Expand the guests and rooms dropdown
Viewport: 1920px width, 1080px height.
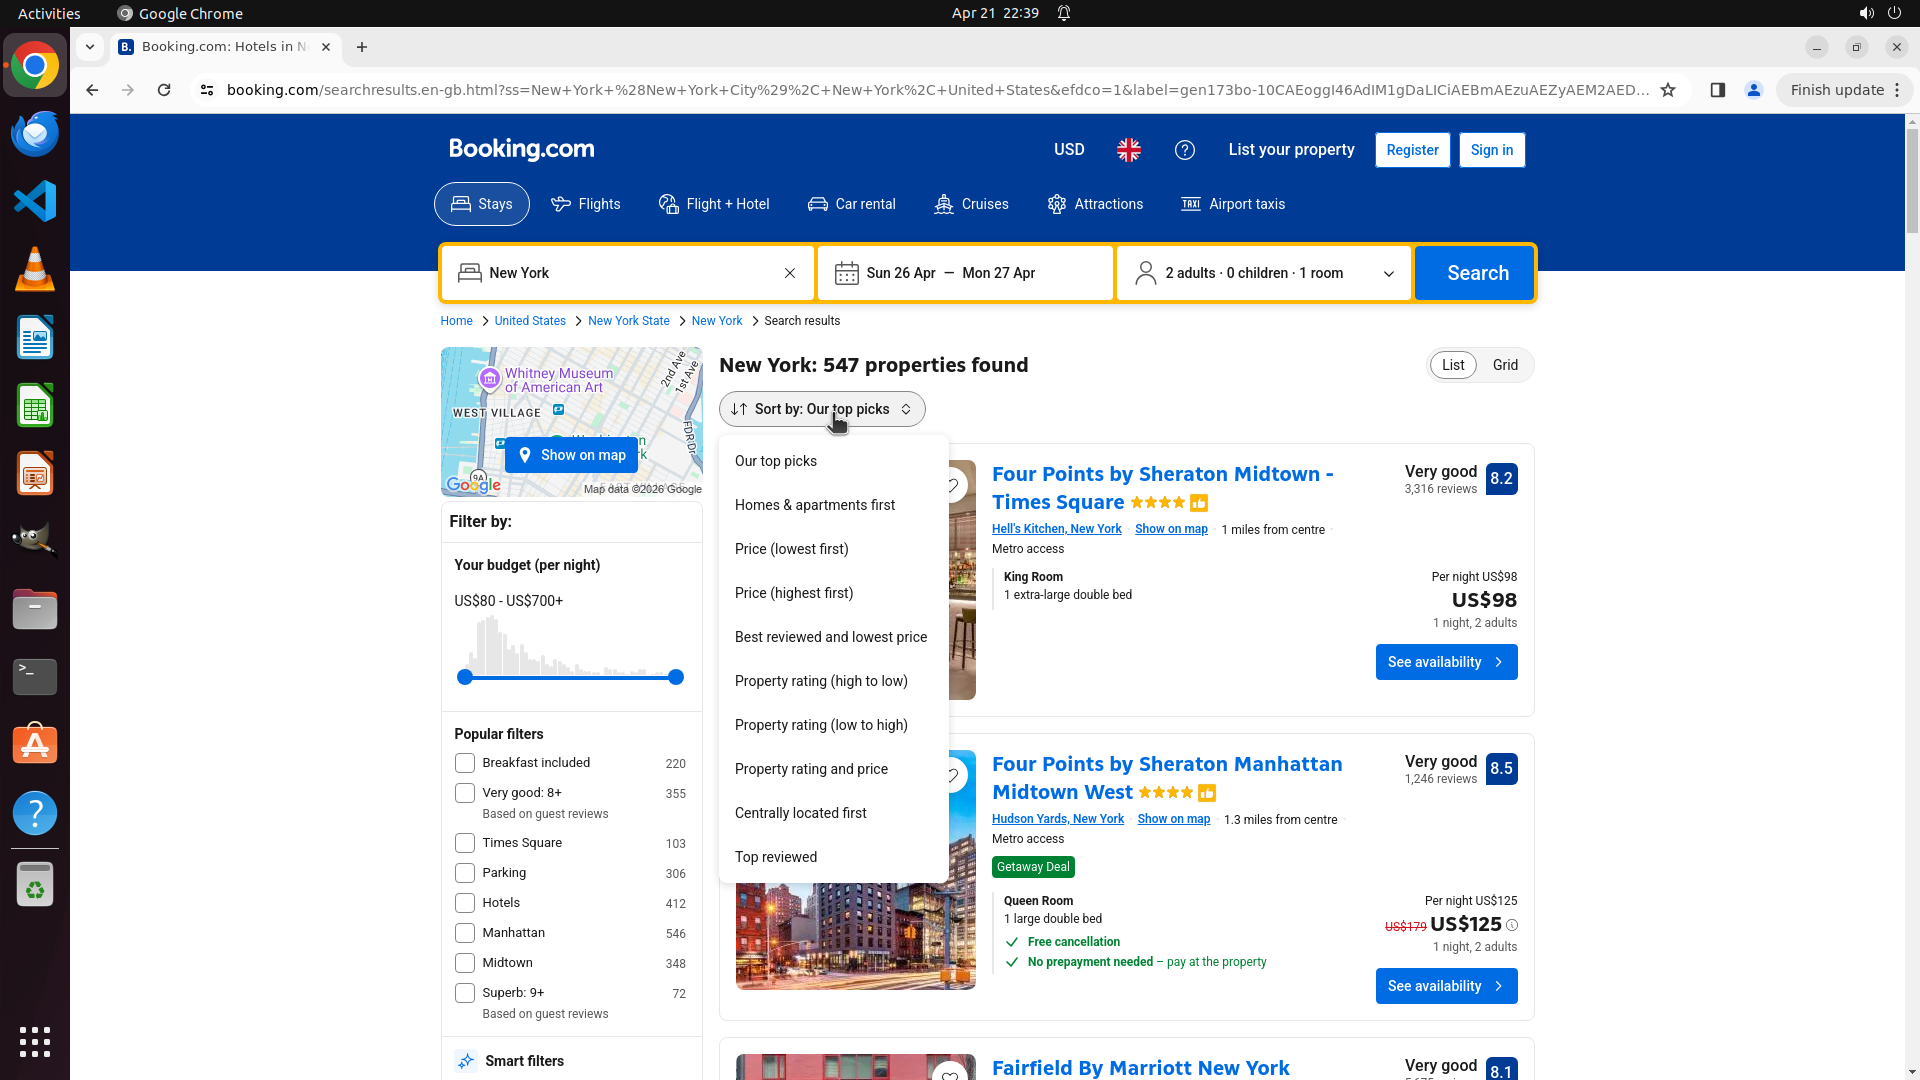[x=1264, y=273]
